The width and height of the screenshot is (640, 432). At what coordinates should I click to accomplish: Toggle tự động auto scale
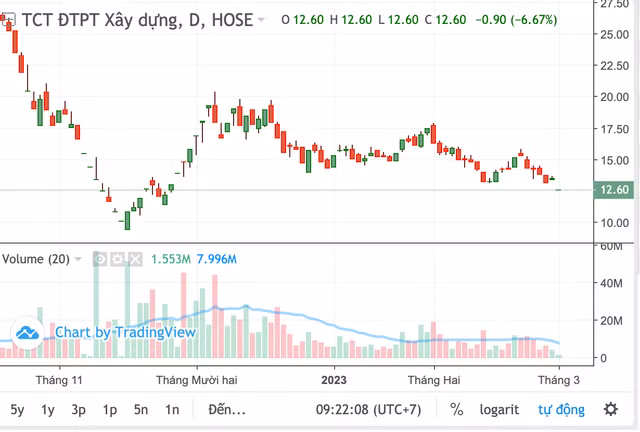tap(560, 409)
